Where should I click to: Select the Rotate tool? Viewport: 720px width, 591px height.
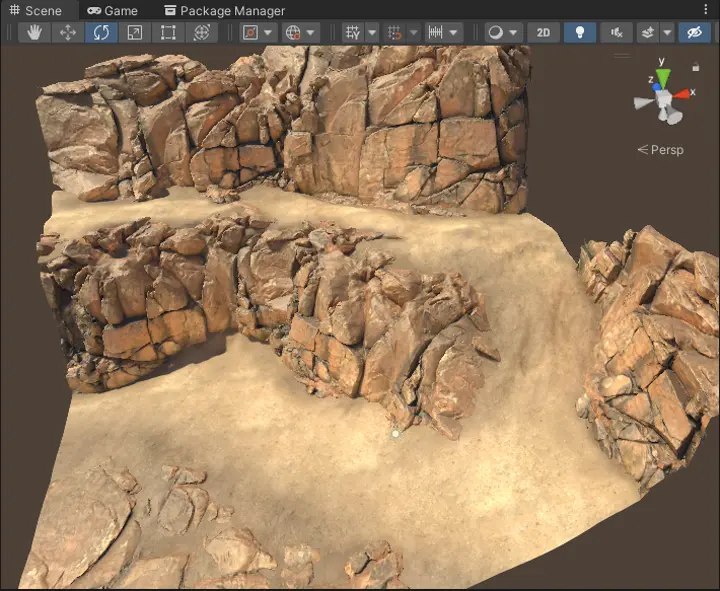click(x=101, y=33)
